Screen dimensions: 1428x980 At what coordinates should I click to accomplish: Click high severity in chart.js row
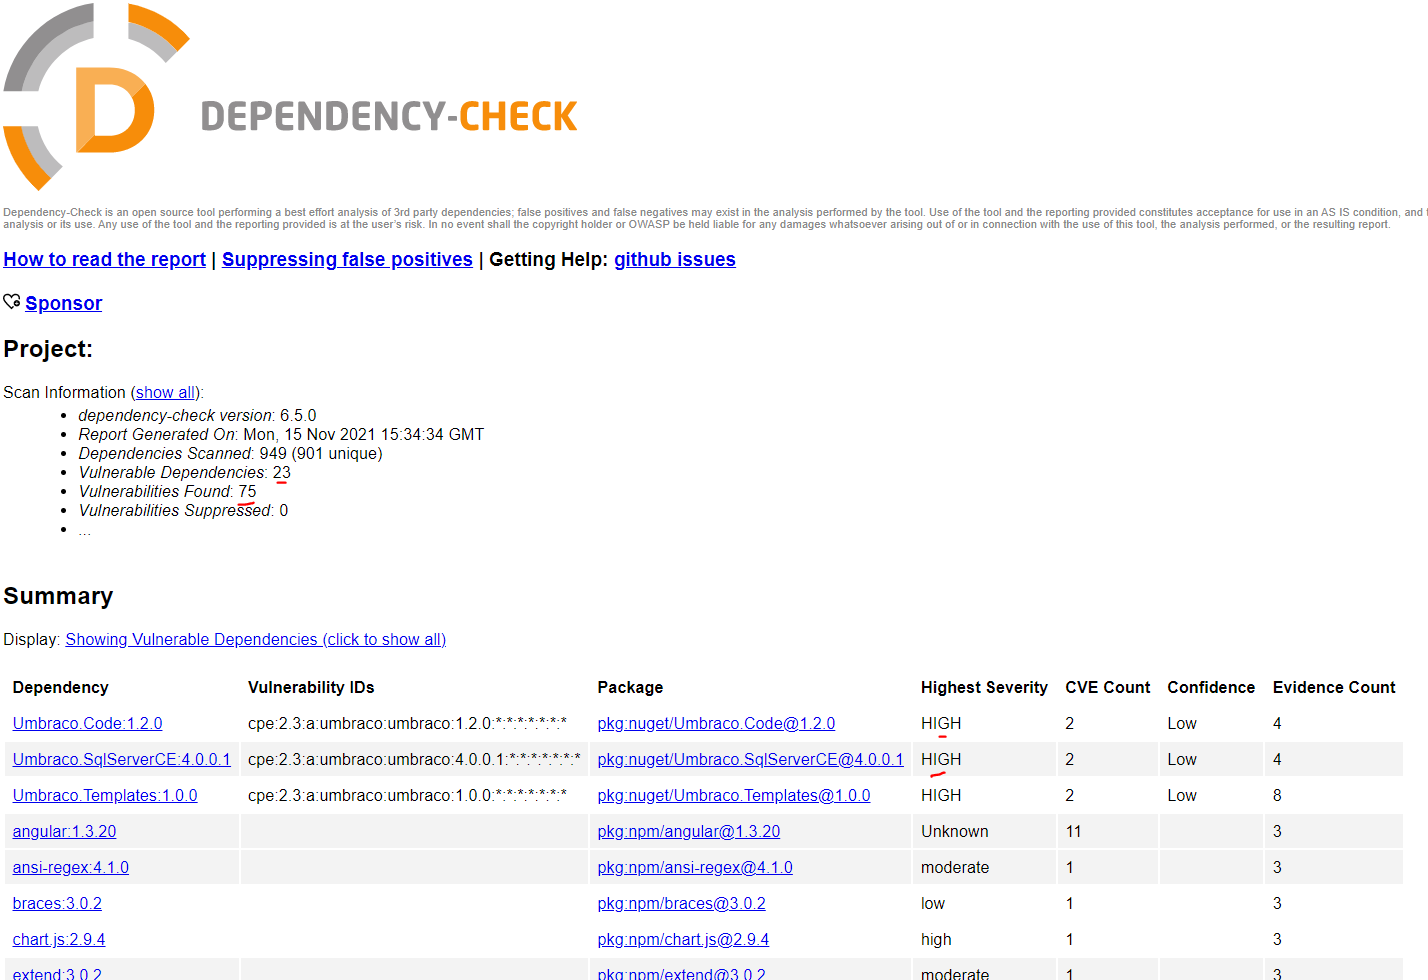pyautogui.click(x=936, y=939)
